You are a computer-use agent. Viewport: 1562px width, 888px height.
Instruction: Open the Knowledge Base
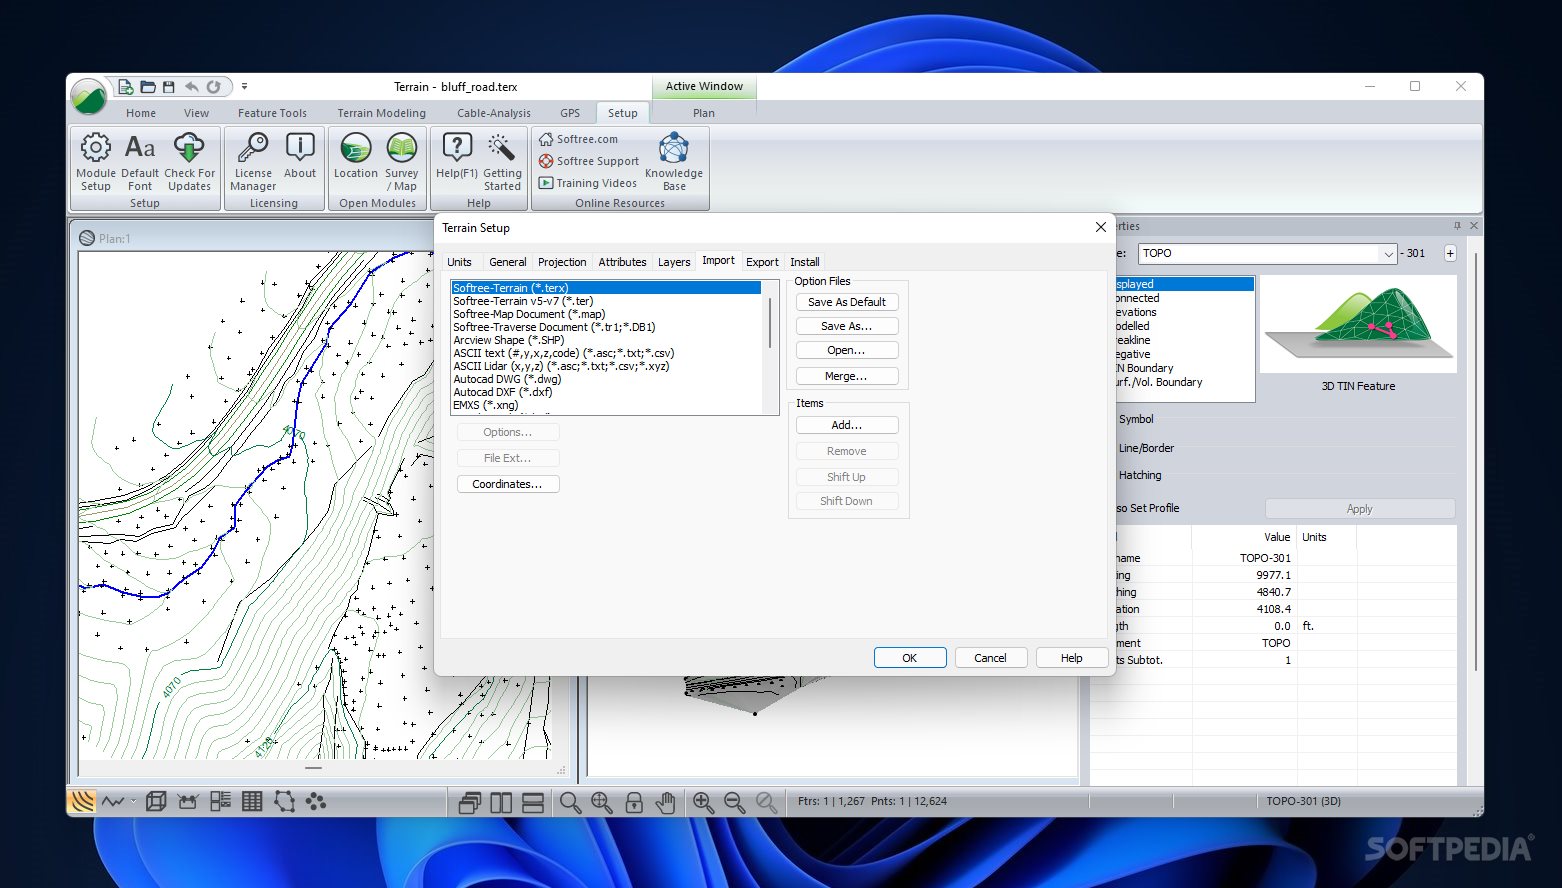(674, 161)
